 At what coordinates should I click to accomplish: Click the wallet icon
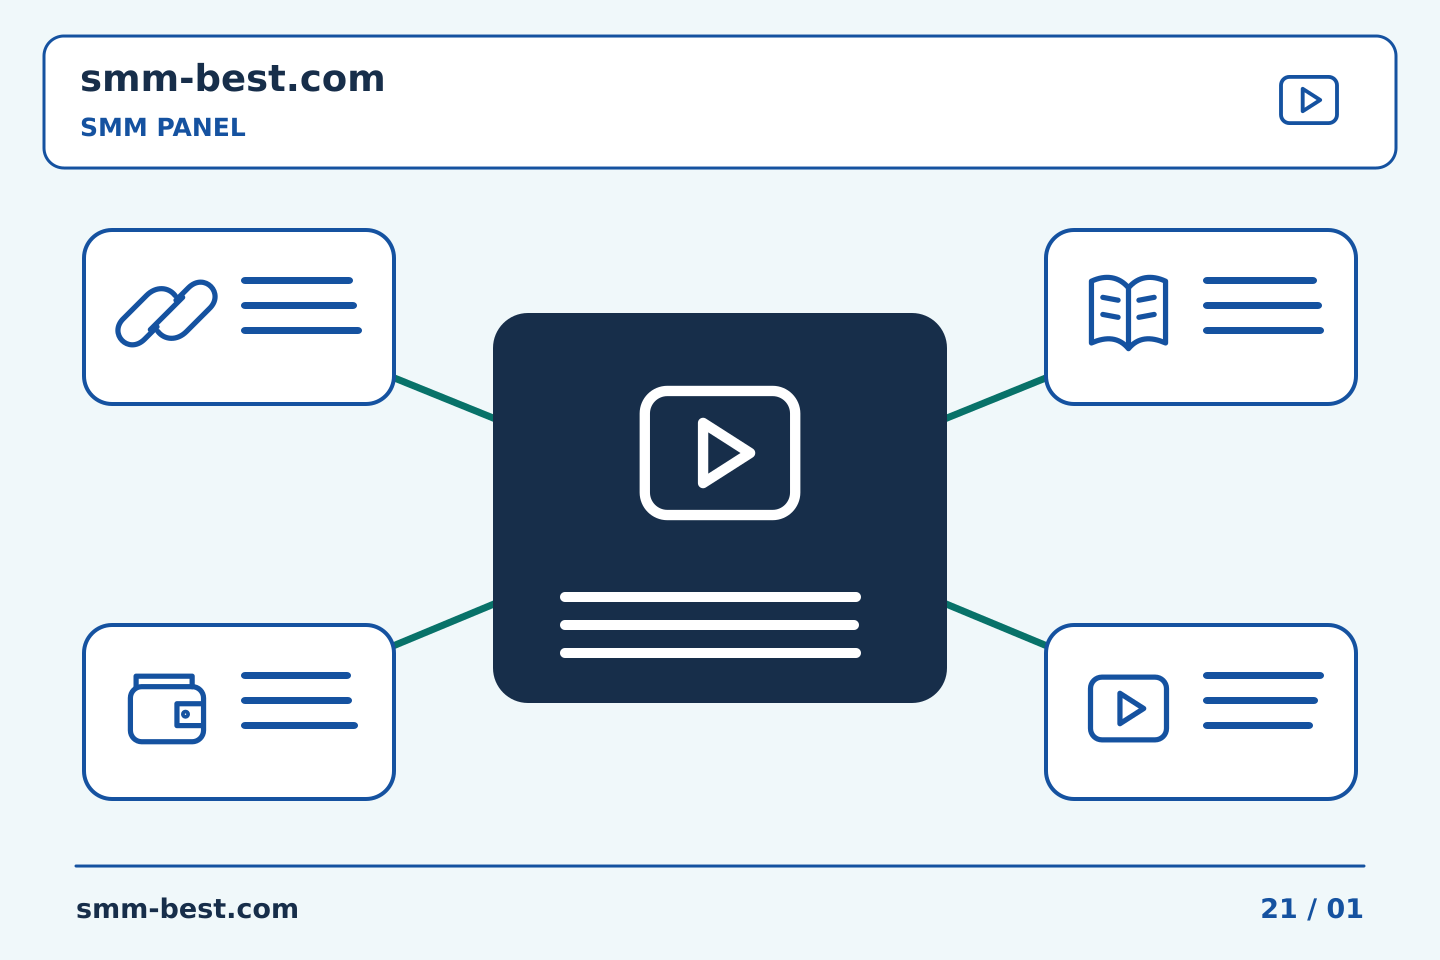(167, 708)
